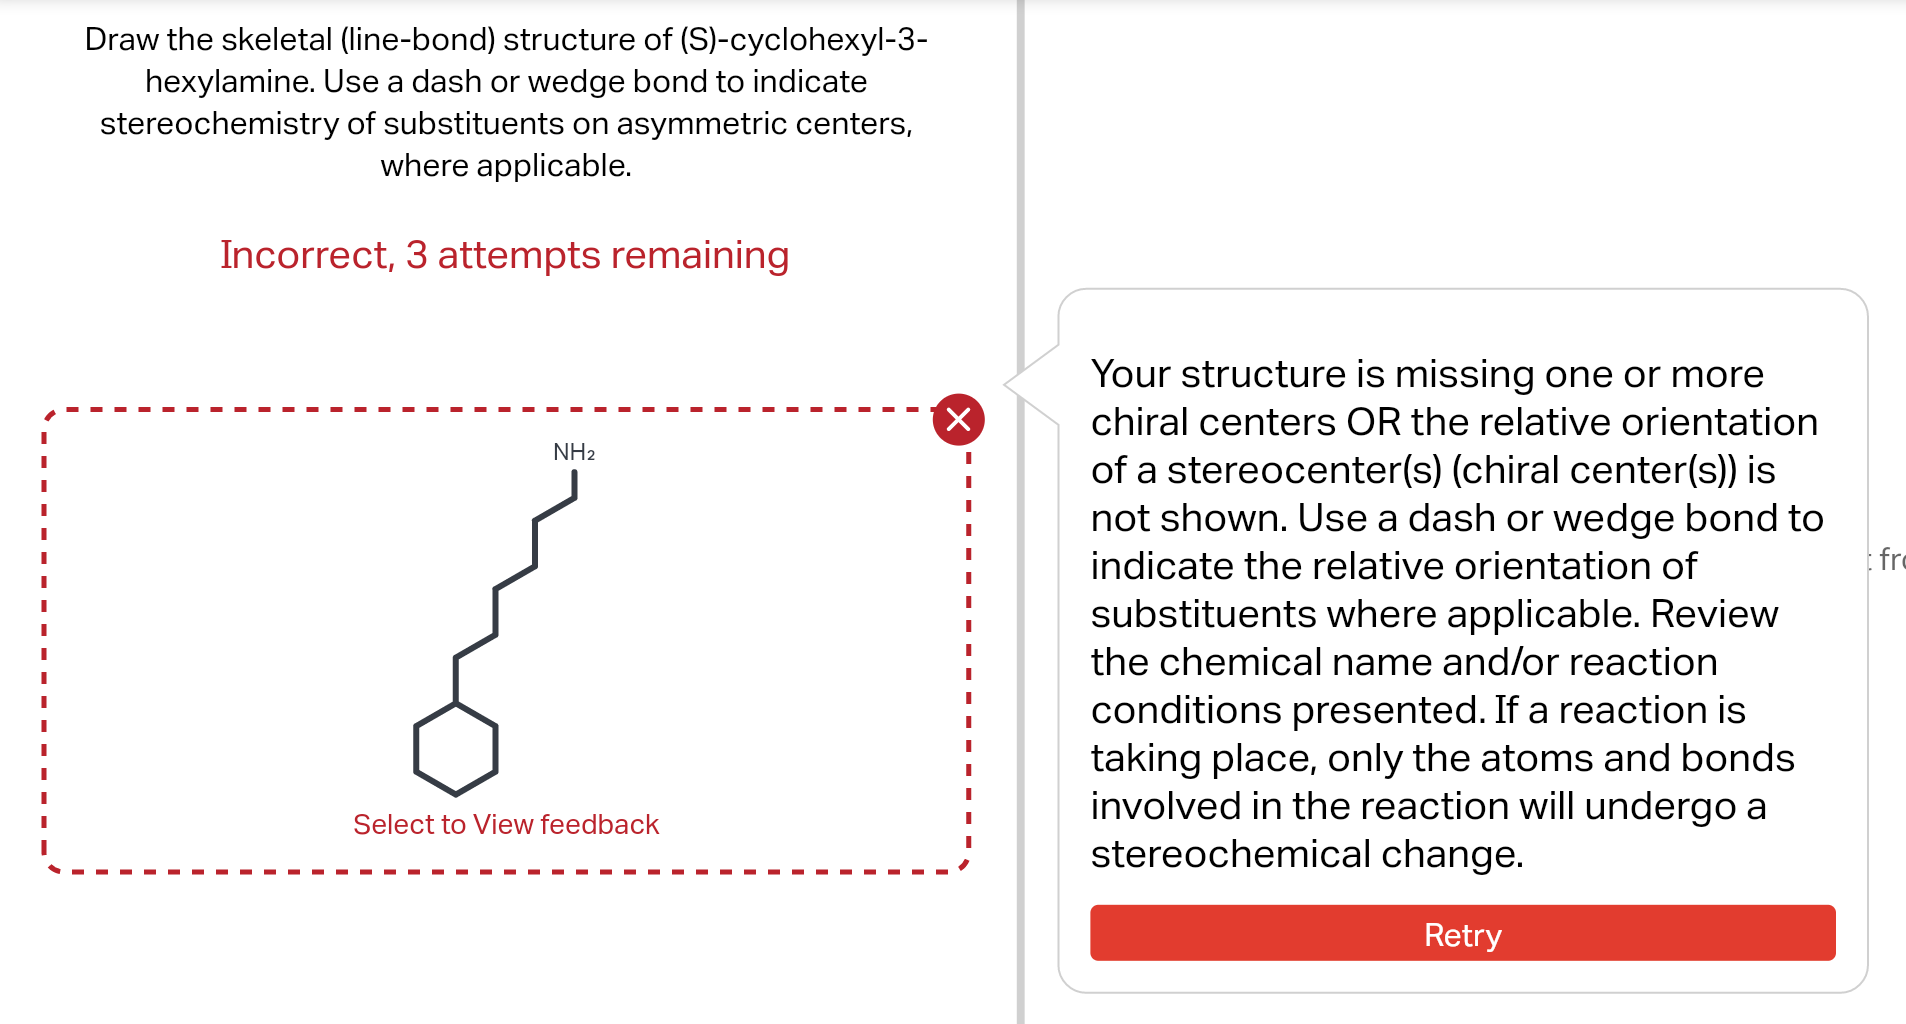Click the cut-off text at right edge

click(1888, 559)
